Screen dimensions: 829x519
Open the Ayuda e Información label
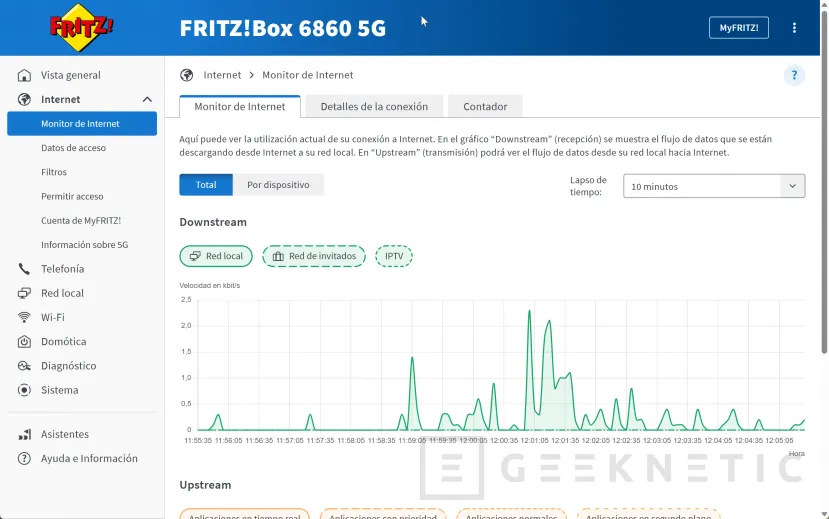point(89,459)
